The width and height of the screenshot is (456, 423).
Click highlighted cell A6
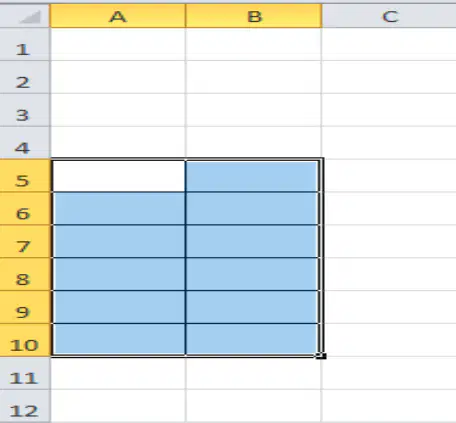pyautogui.click(x=119, y=209)
